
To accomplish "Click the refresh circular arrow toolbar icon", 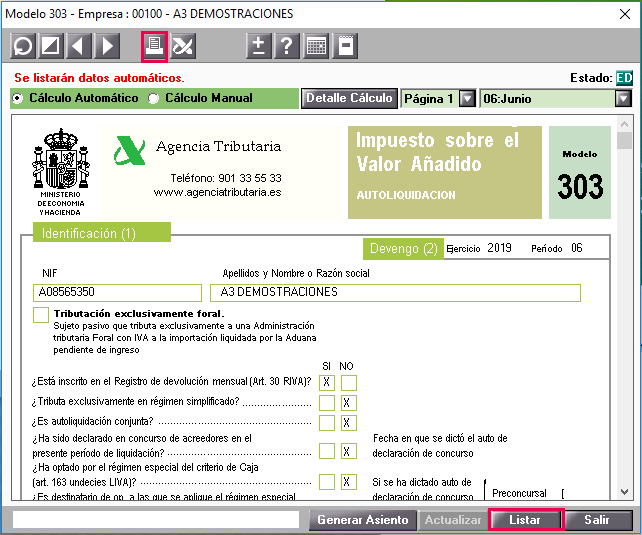I will coord(23,45).
